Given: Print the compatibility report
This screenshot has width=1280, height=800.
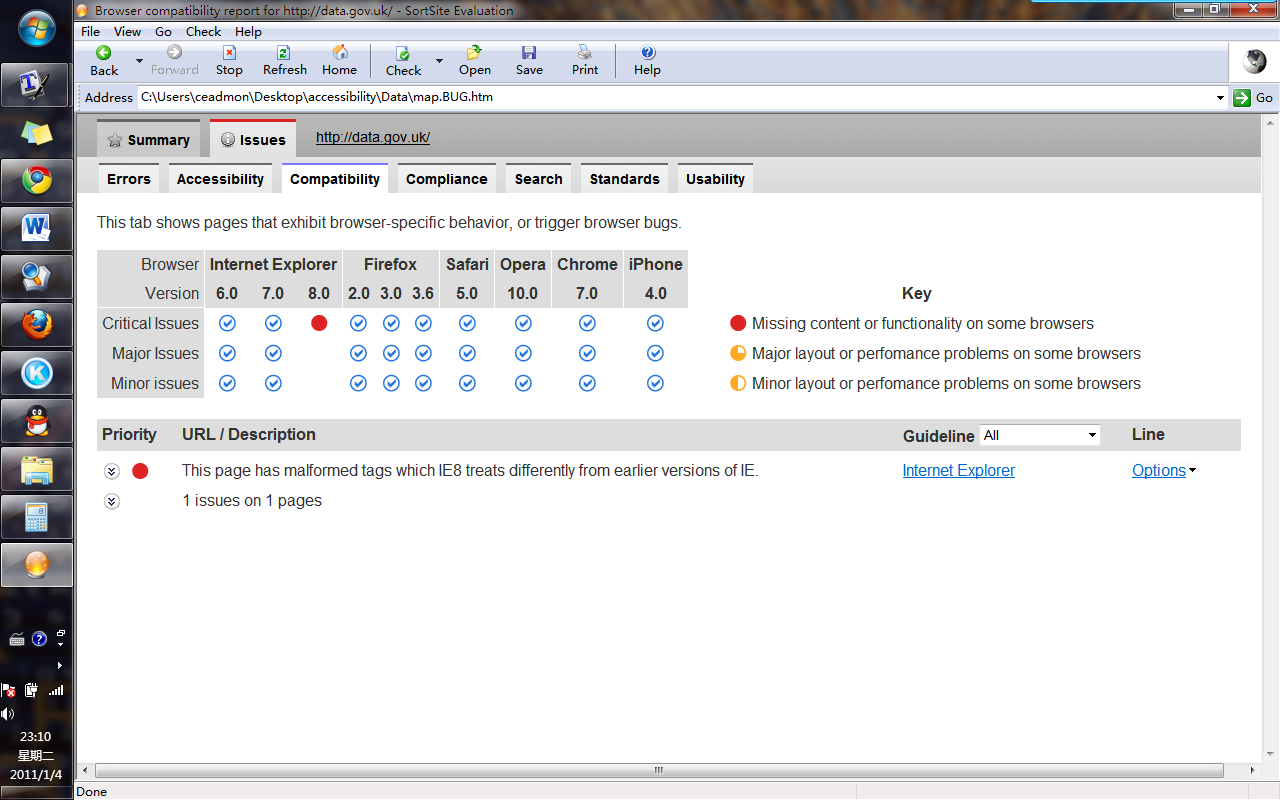Looking at the screenshot, I should coord(585,61).
